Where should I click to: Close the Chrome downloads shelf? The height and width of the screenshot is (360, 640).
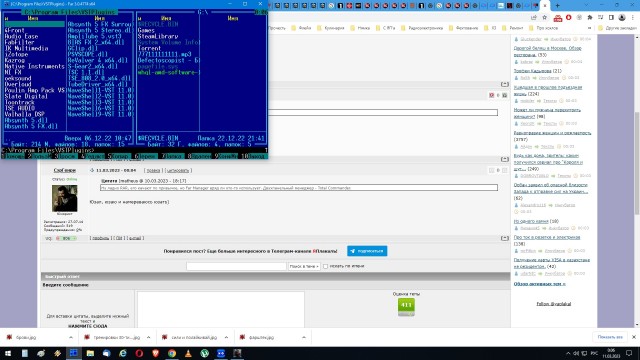pos(633,337)
